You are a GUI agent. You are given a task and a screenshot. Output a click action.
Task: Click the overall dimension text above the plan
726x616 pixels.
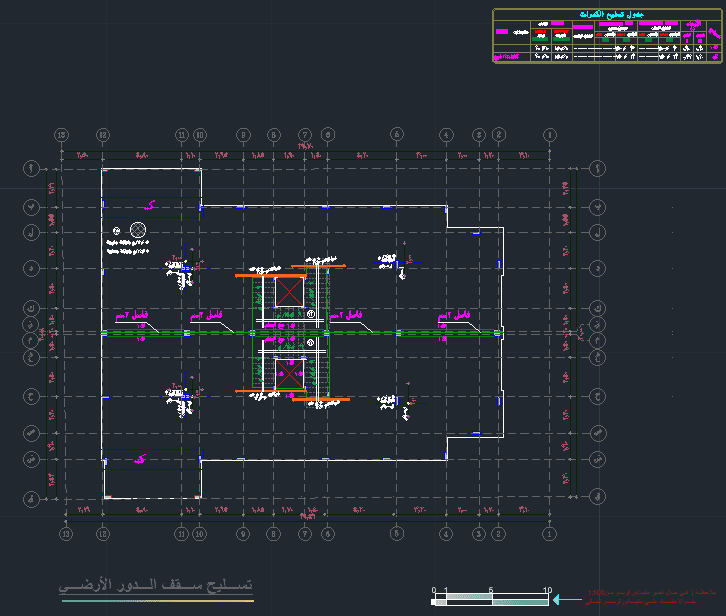[306, 146]
